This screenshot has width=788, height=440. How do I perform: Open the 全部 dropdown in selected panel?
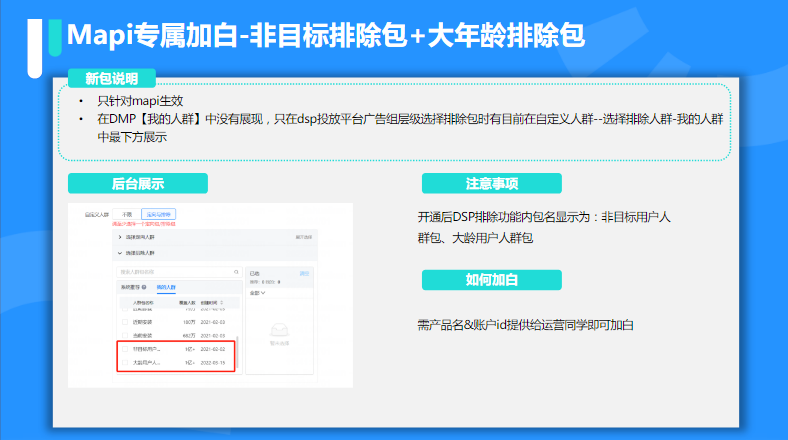pyautogui.click(x=255, y=294)
